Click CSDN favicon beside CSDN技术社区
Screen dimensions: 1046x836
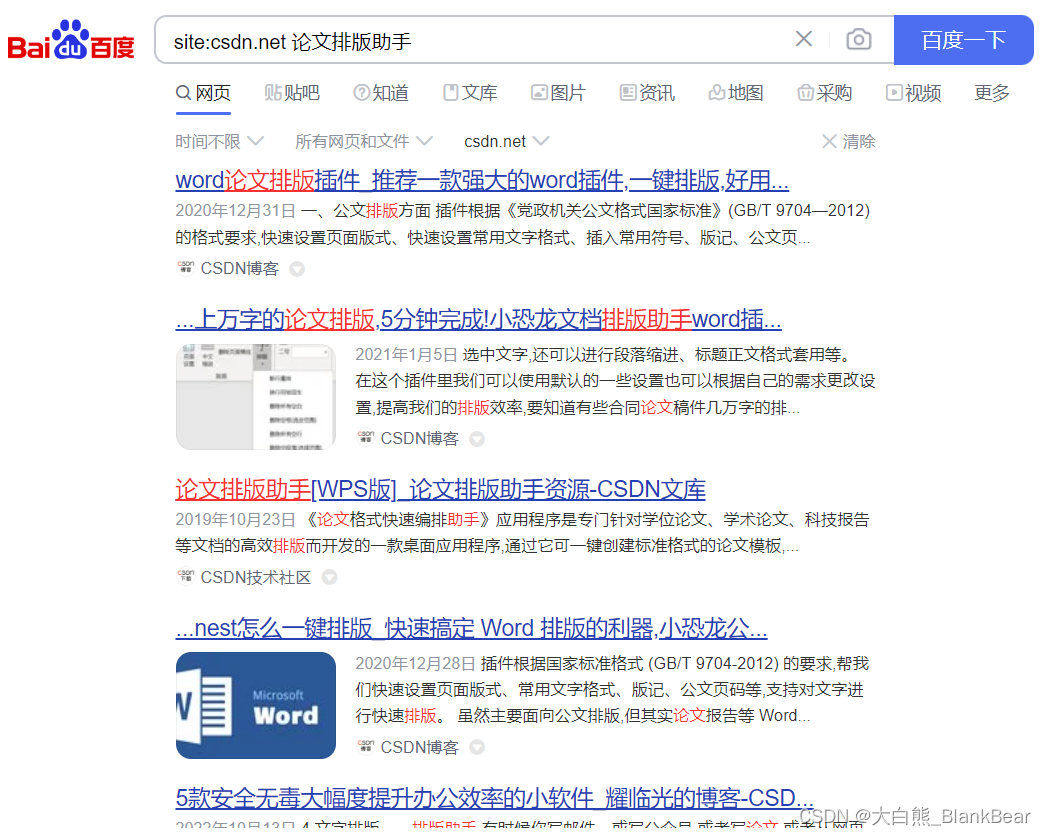pyautogui.click(x=185, y=576)
